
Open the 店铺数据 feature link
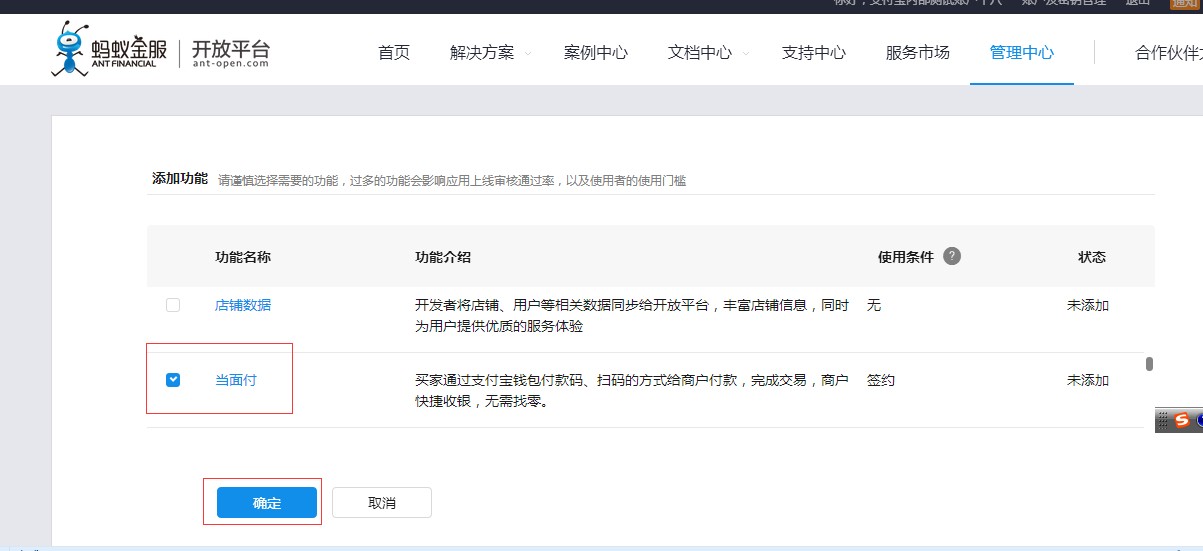[x=243, y=305]
